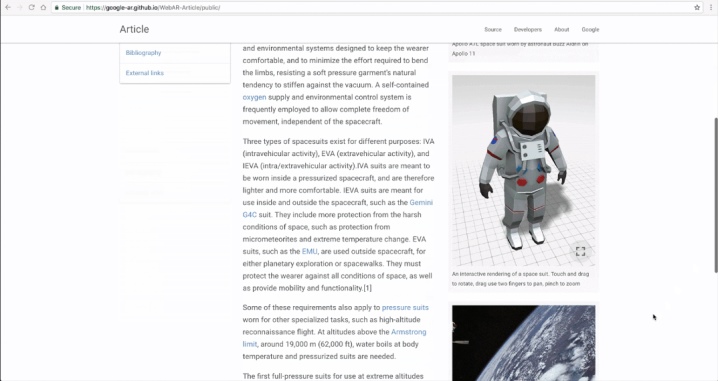Expand astronaut model to fullscreen
This screenshot has height=381, width=720.
[x=580, y=251]
